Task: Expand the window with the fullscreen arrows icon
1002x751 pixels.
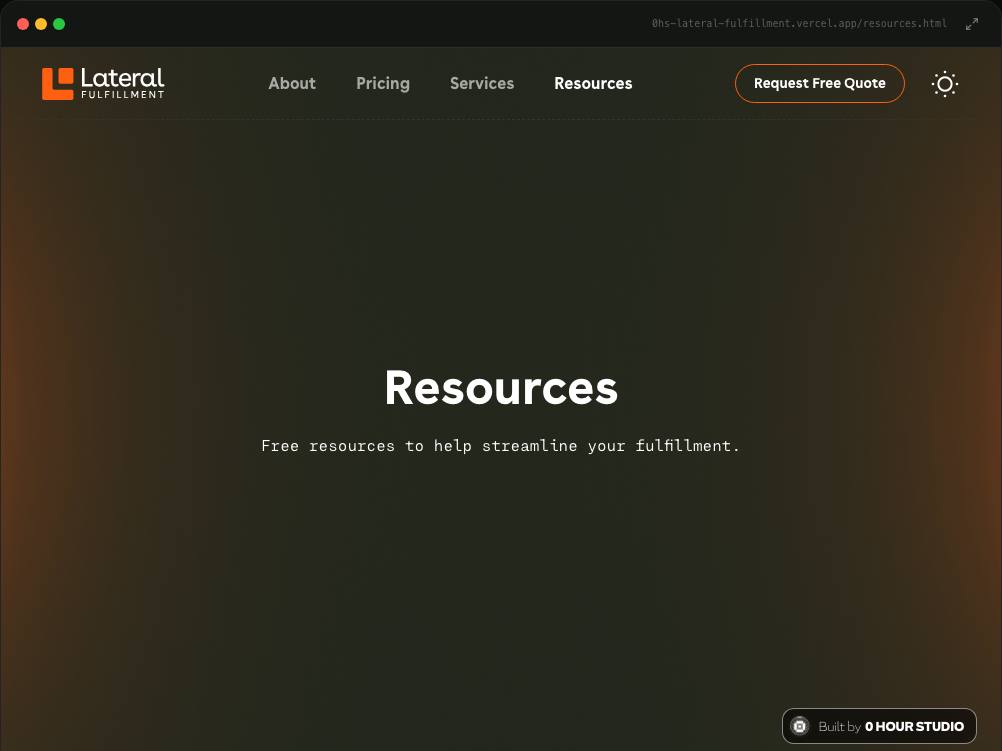Action: [x=971, y=24]
